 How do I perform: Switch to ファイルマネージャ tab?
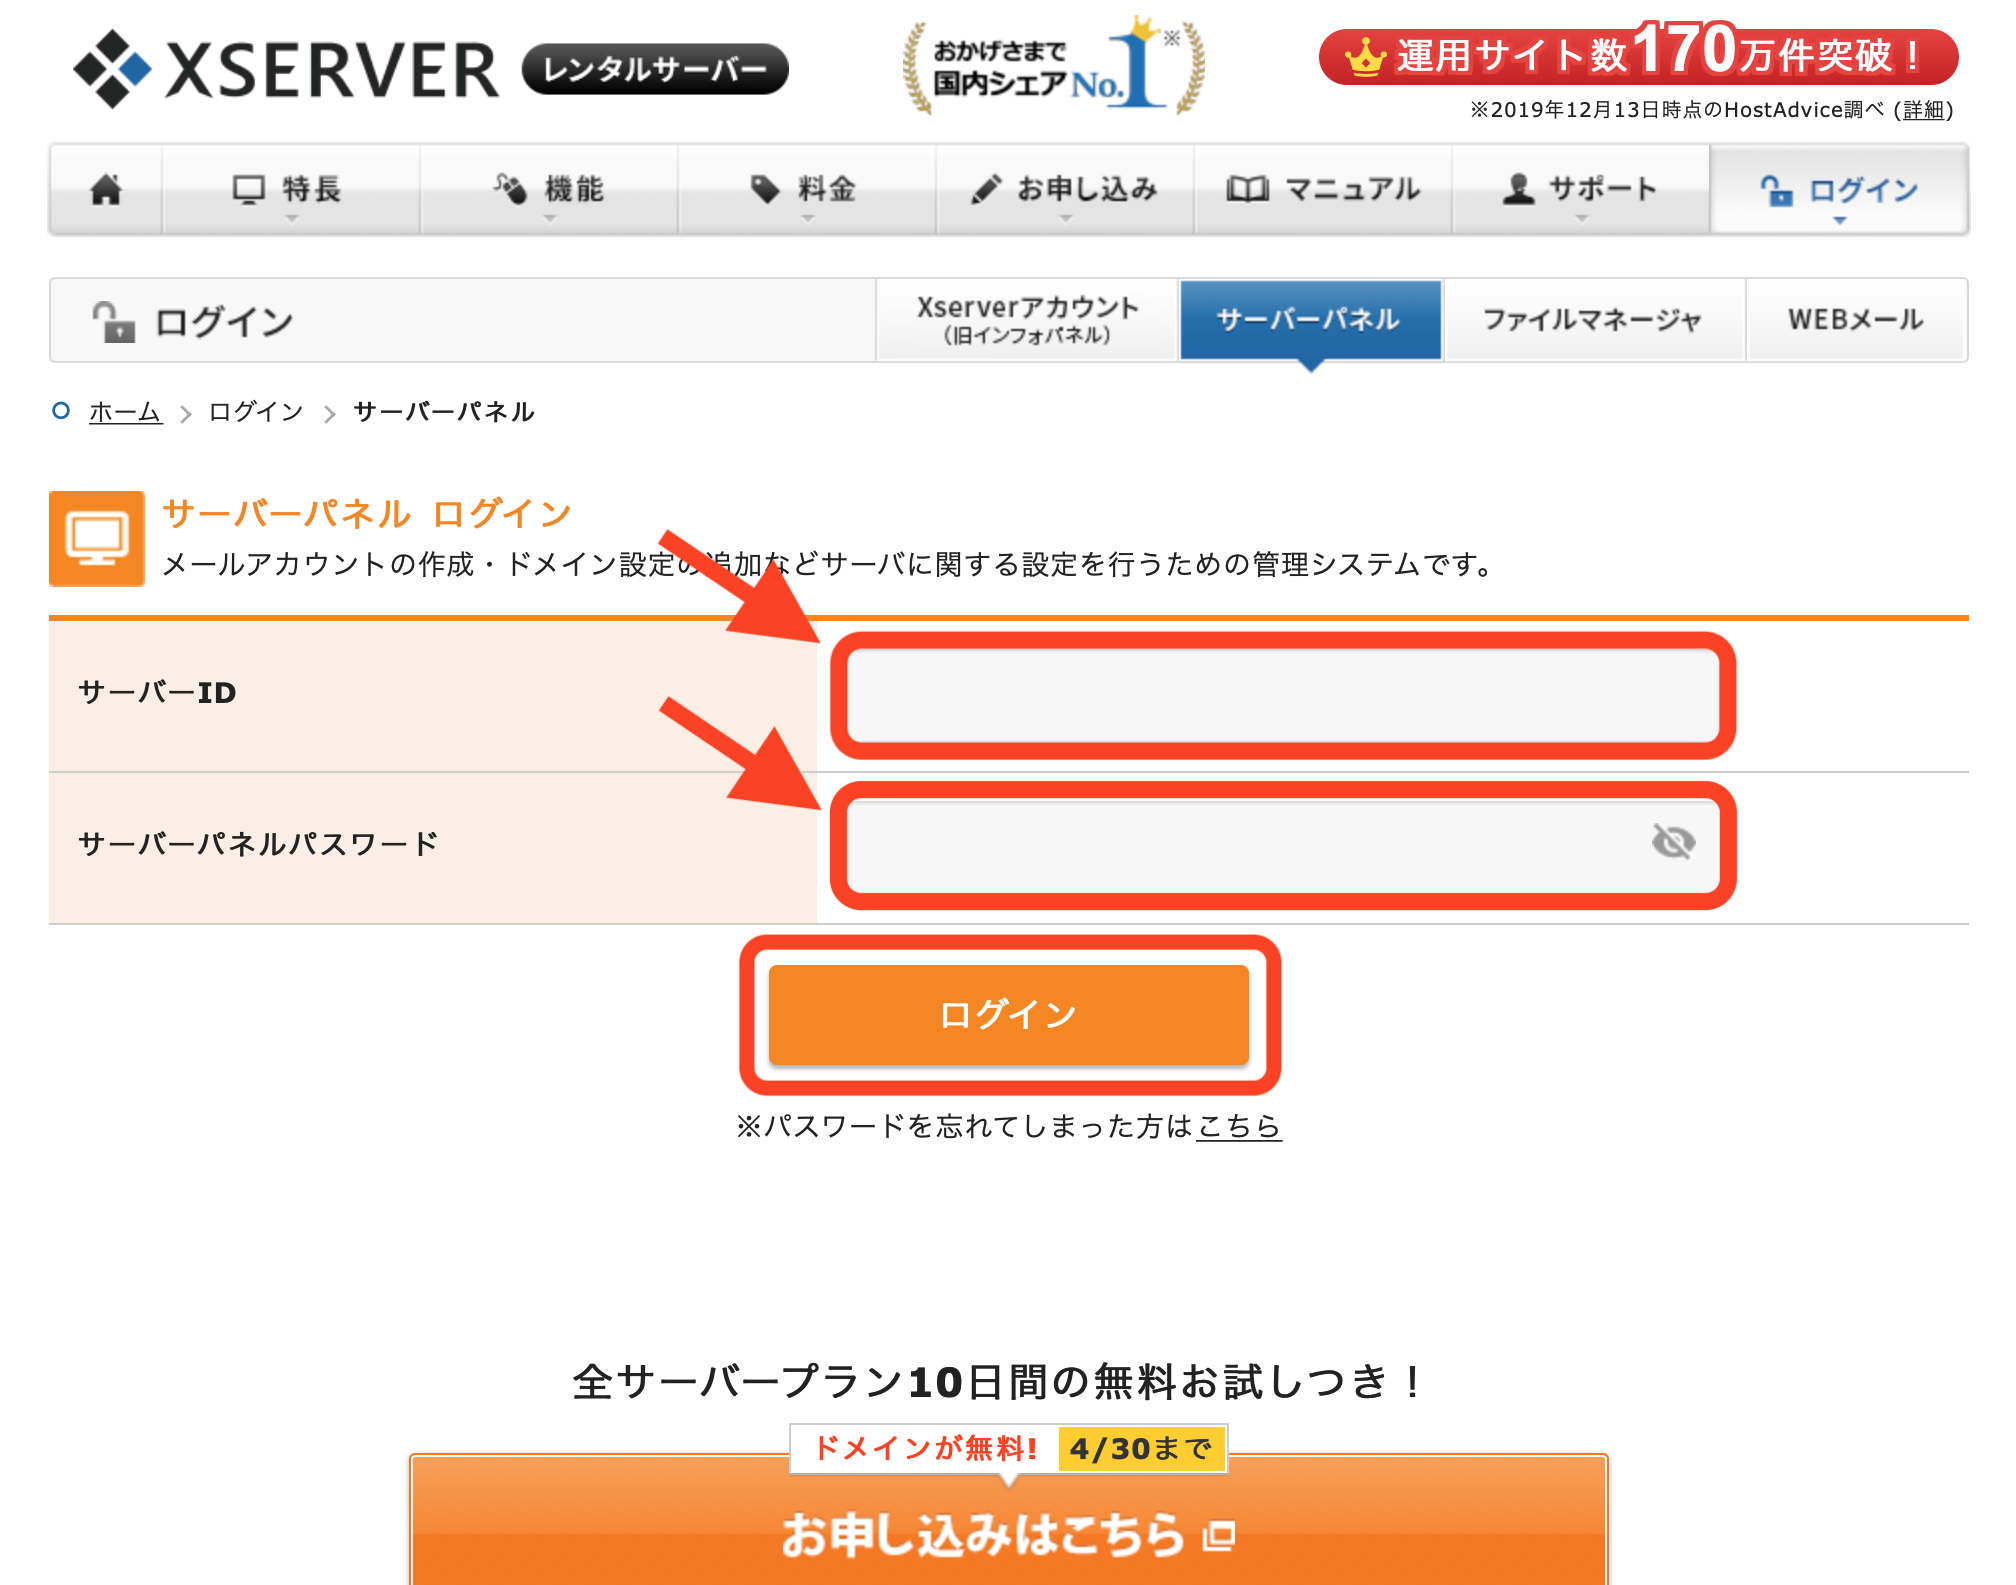(1593, 320)
